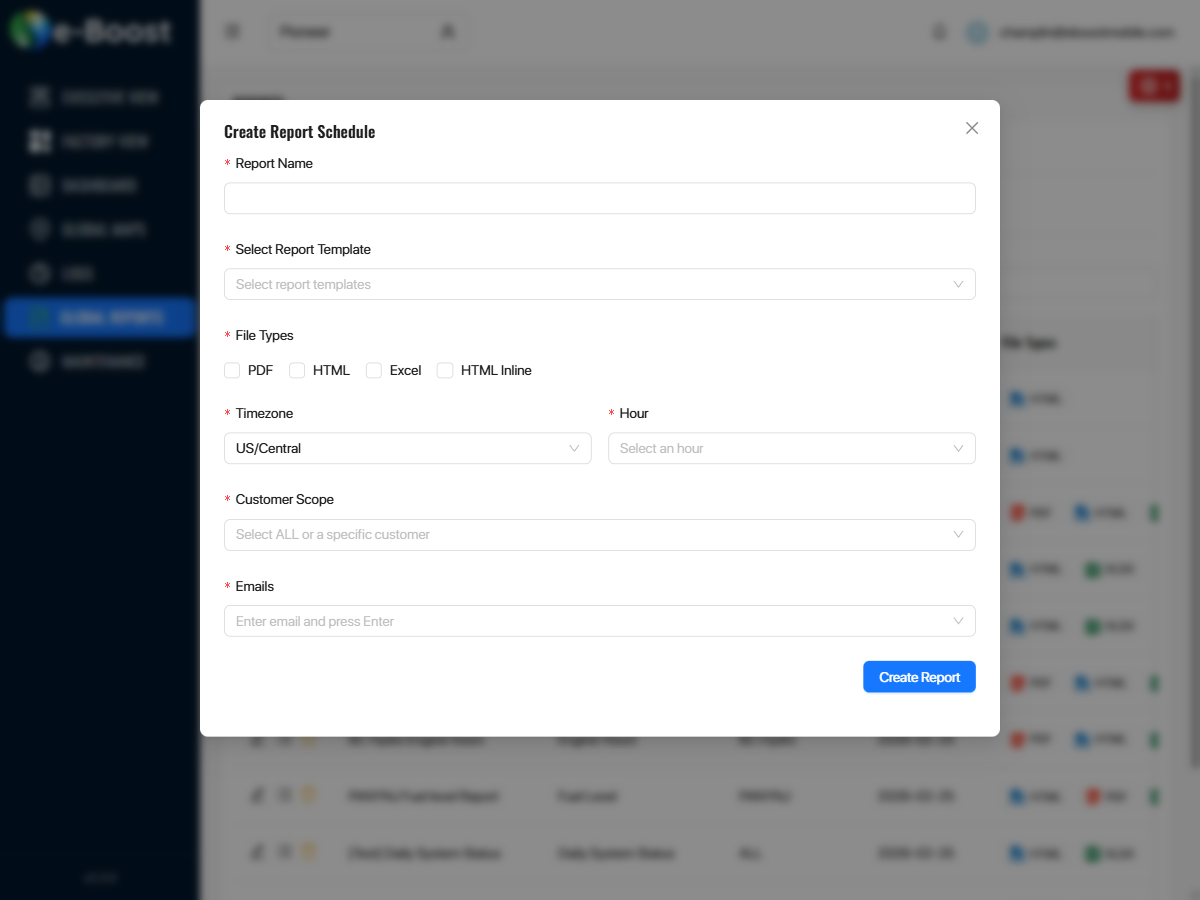Select the Executive View sidebar icon

tap(40, 97)
